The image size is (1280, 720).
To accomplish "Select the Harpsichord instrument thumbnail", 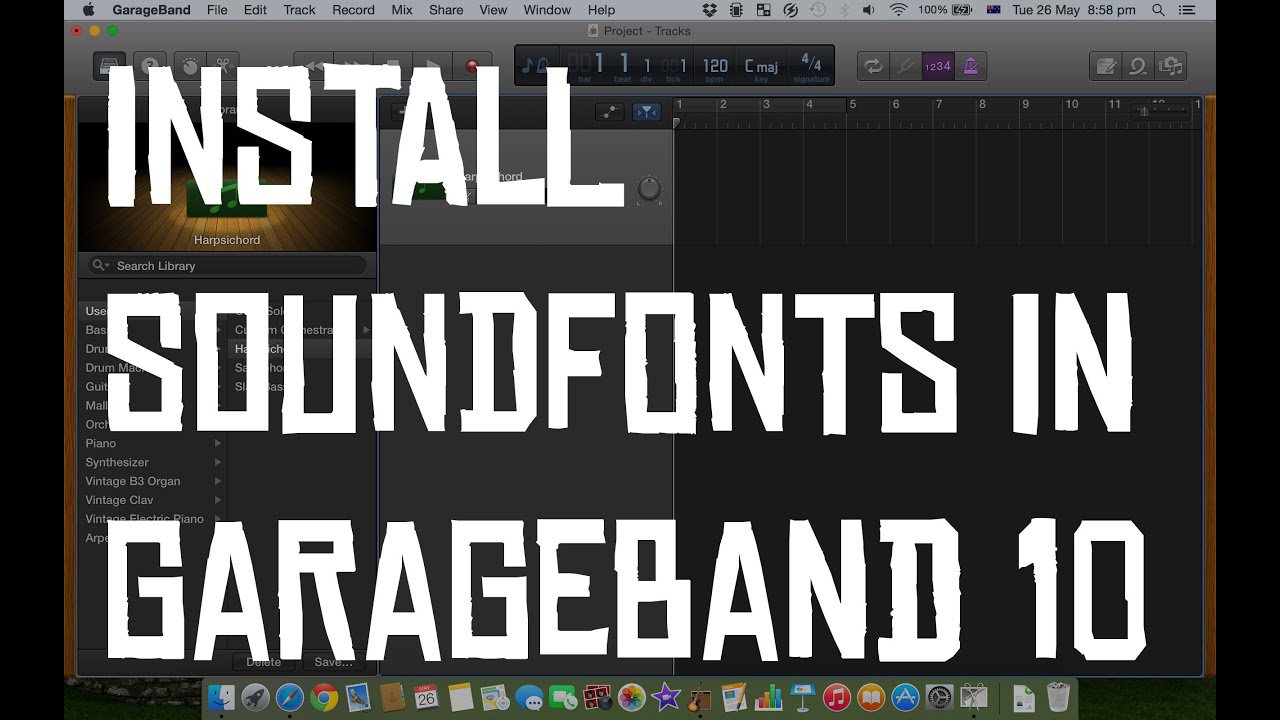I will point(227,198).
